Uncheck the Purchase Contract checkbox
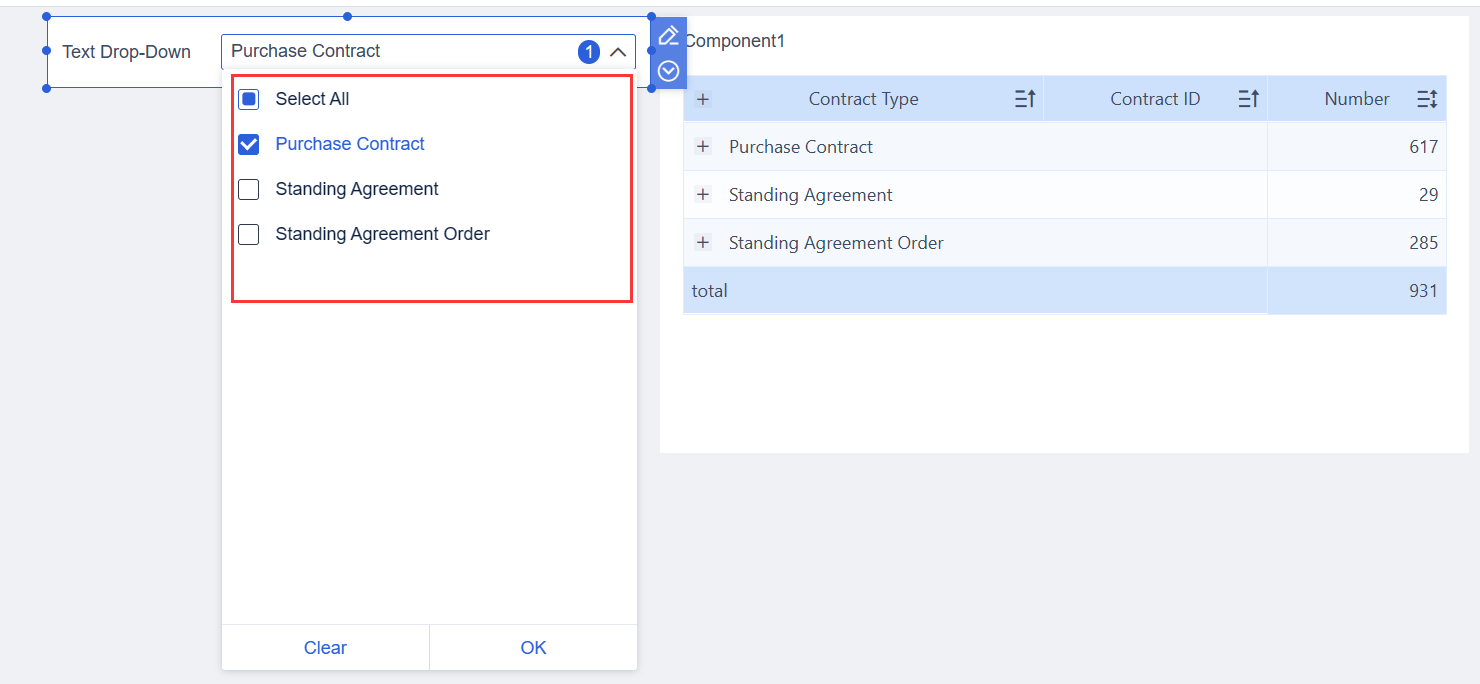 pos(248,144)
